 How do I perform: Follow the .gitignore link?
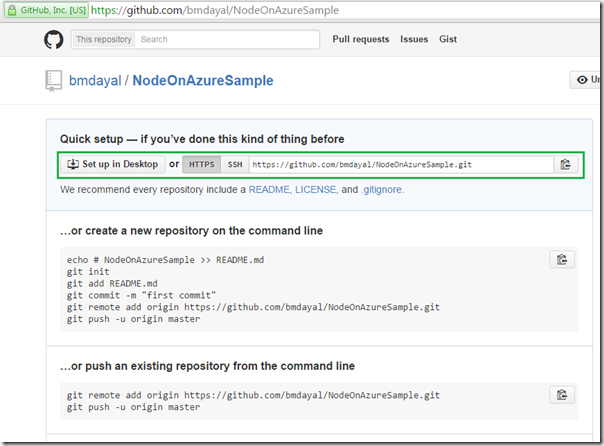381,189
